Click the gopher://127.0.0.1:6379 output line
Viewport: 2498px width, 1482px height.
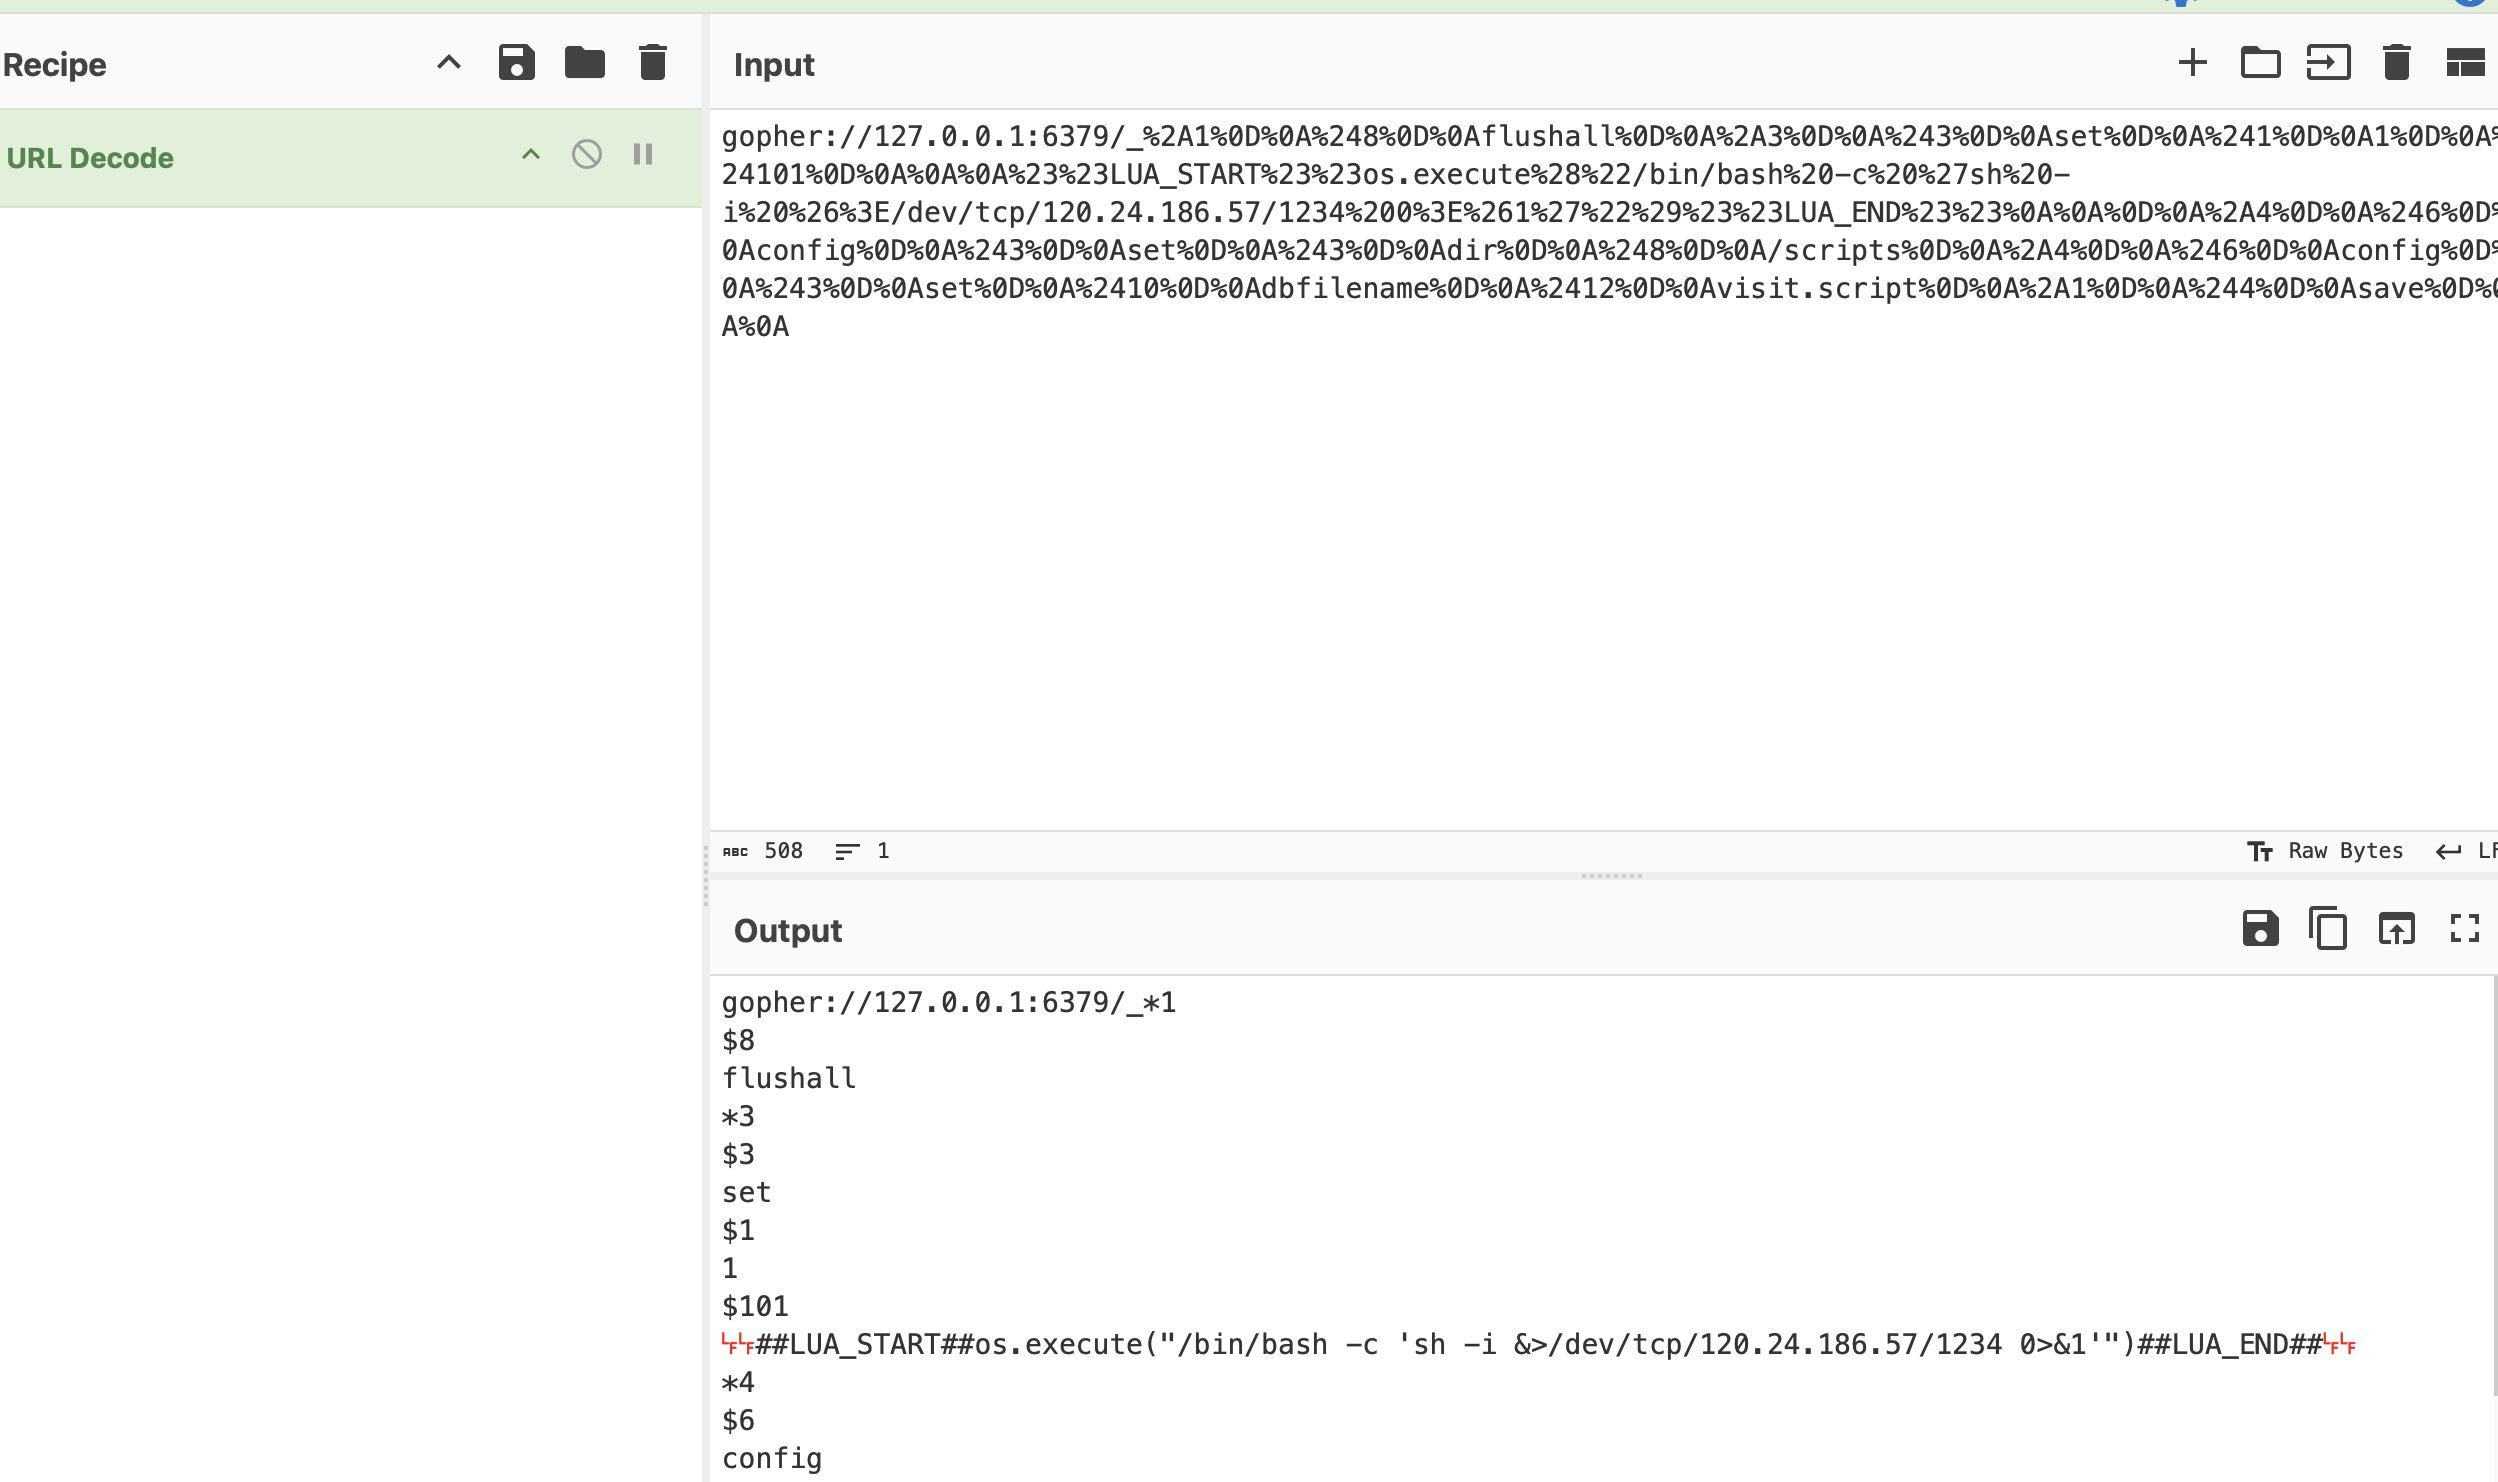(x=948, y=1003)
